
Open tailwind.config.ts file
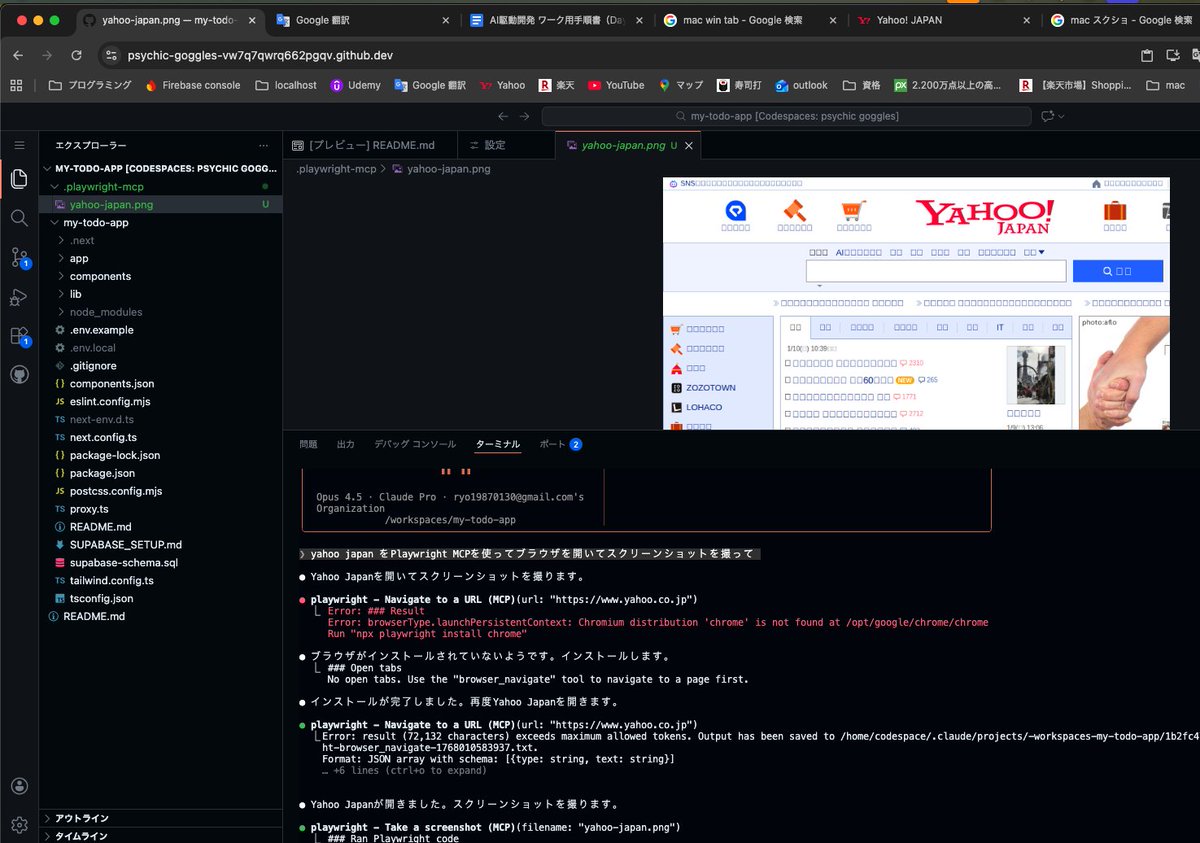pyautogui.click(x=160, y=581)
